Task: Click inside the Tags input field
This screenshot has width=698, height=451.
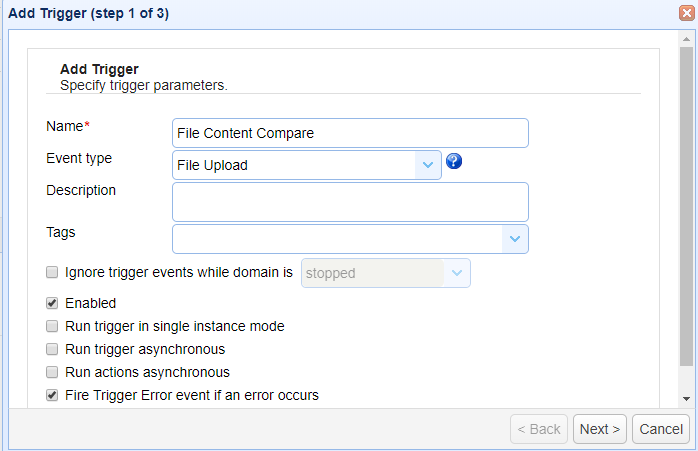Action: [337, 239]
